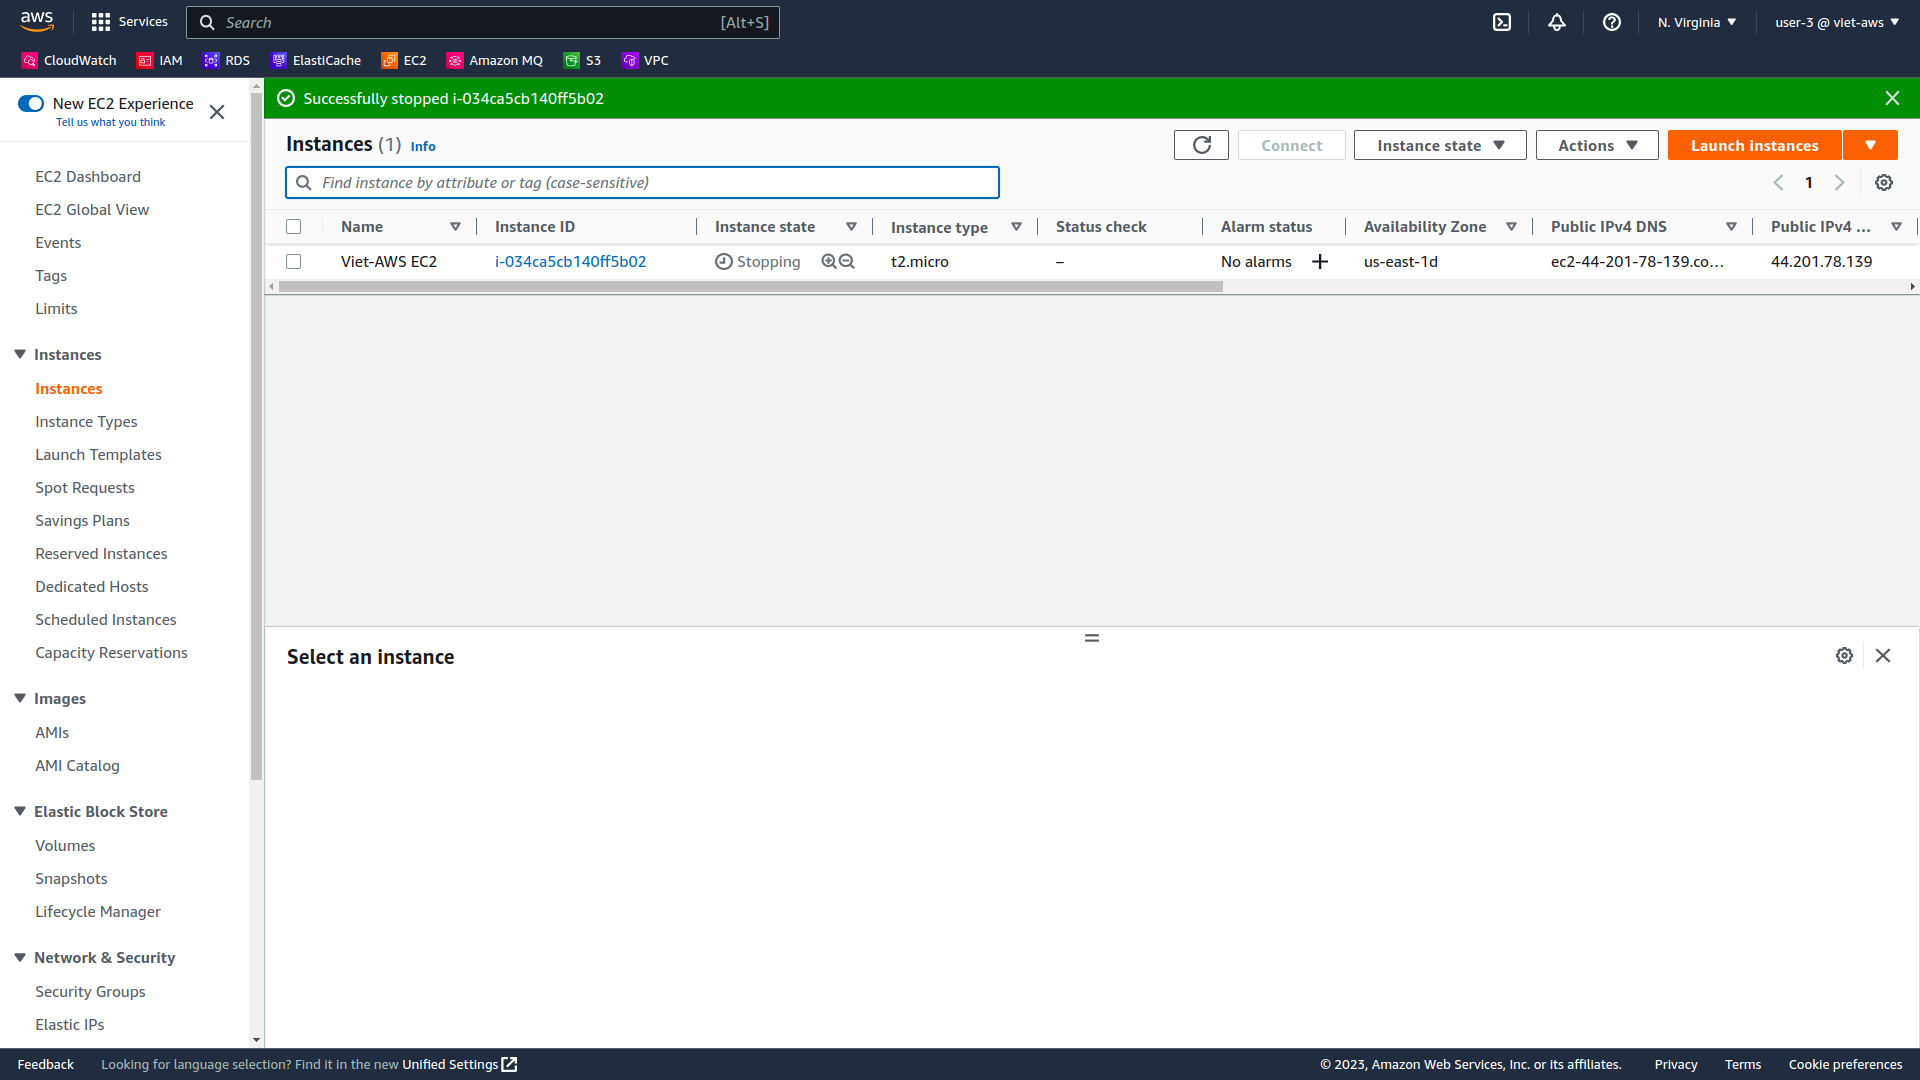Open the CloudWatch shortcut icon
1920x1080 pixels.
[x=30, y=61]
